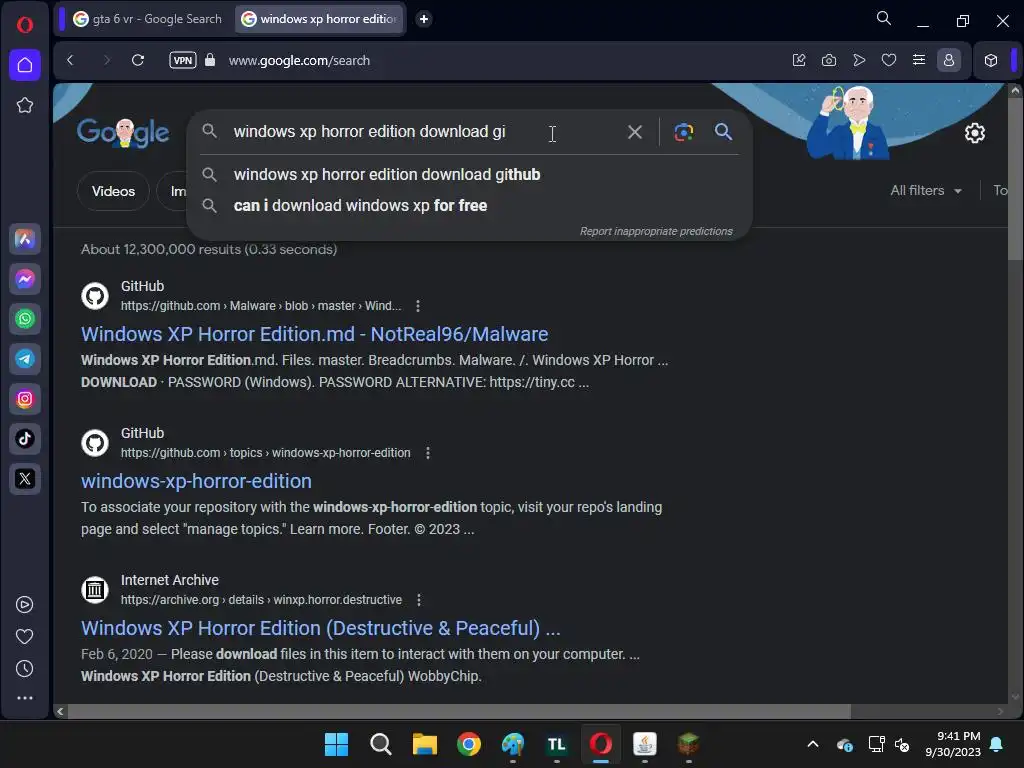Toggle the VPN badge in address bar

click(x=183, y=60)
